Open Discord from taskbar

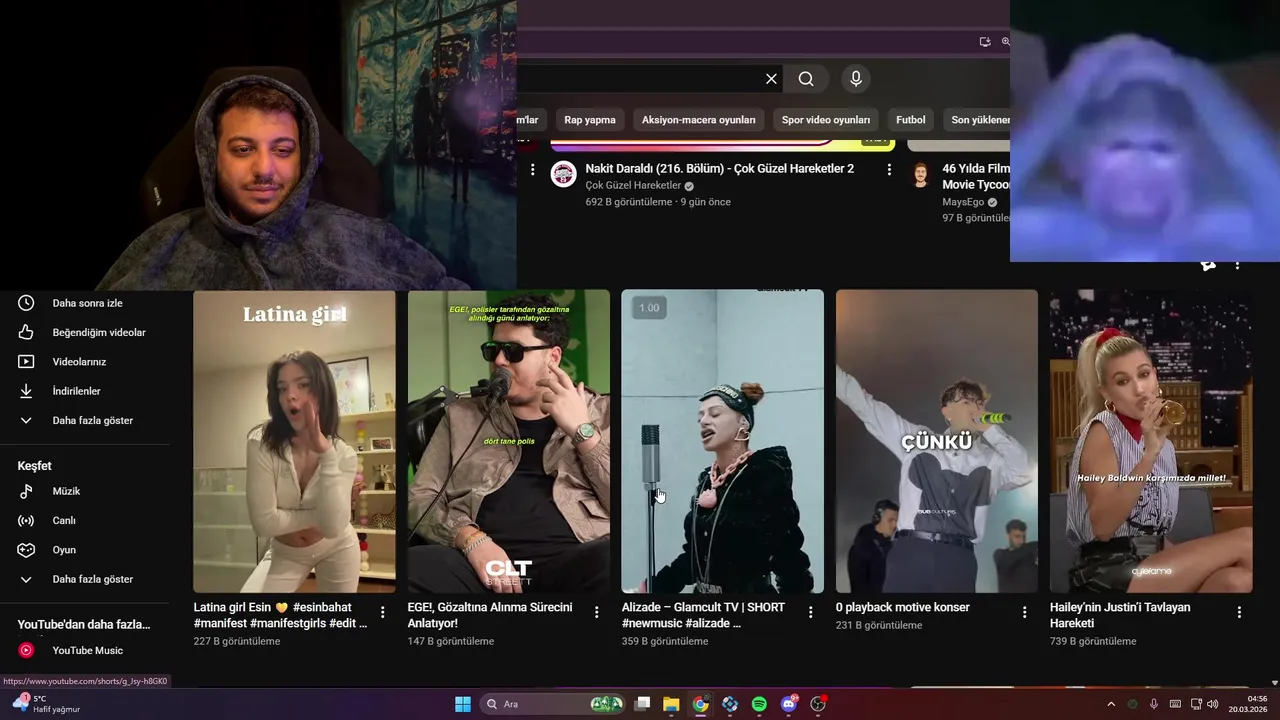tap(789, 704)
